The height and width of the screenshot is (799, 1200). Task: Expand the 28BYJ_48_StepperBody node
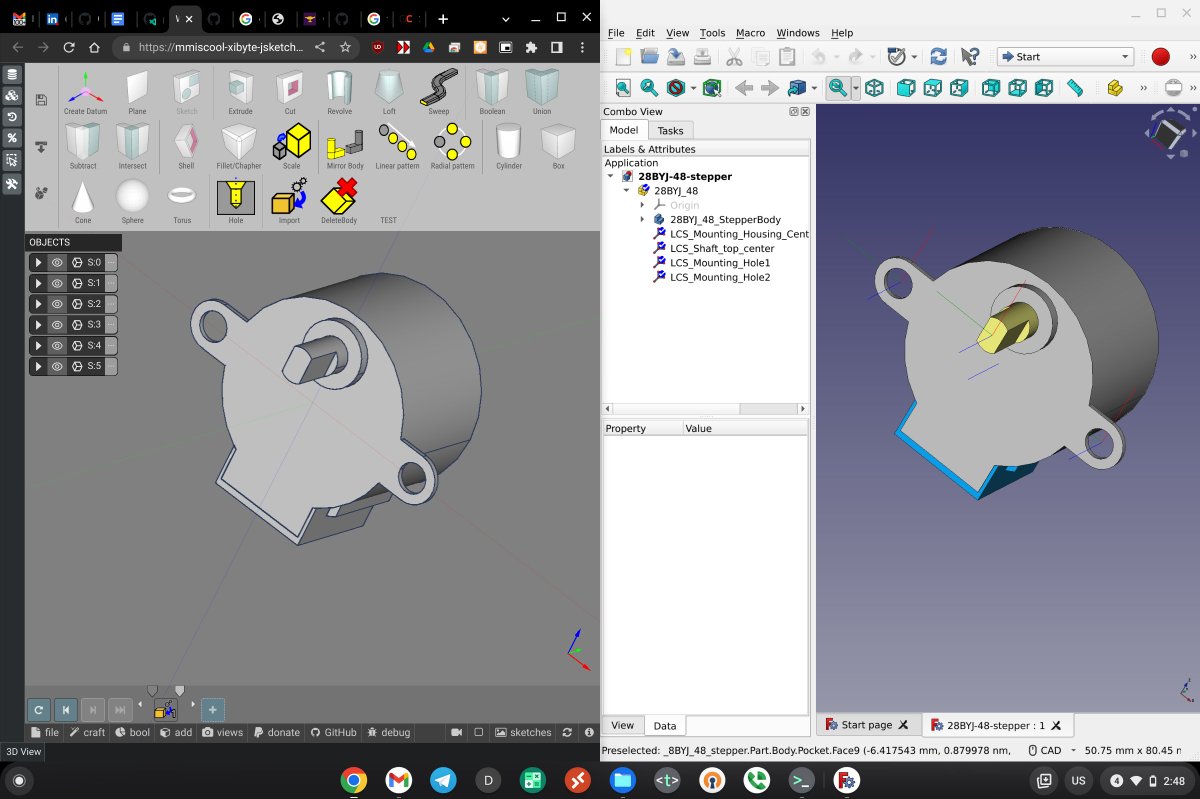643,219
